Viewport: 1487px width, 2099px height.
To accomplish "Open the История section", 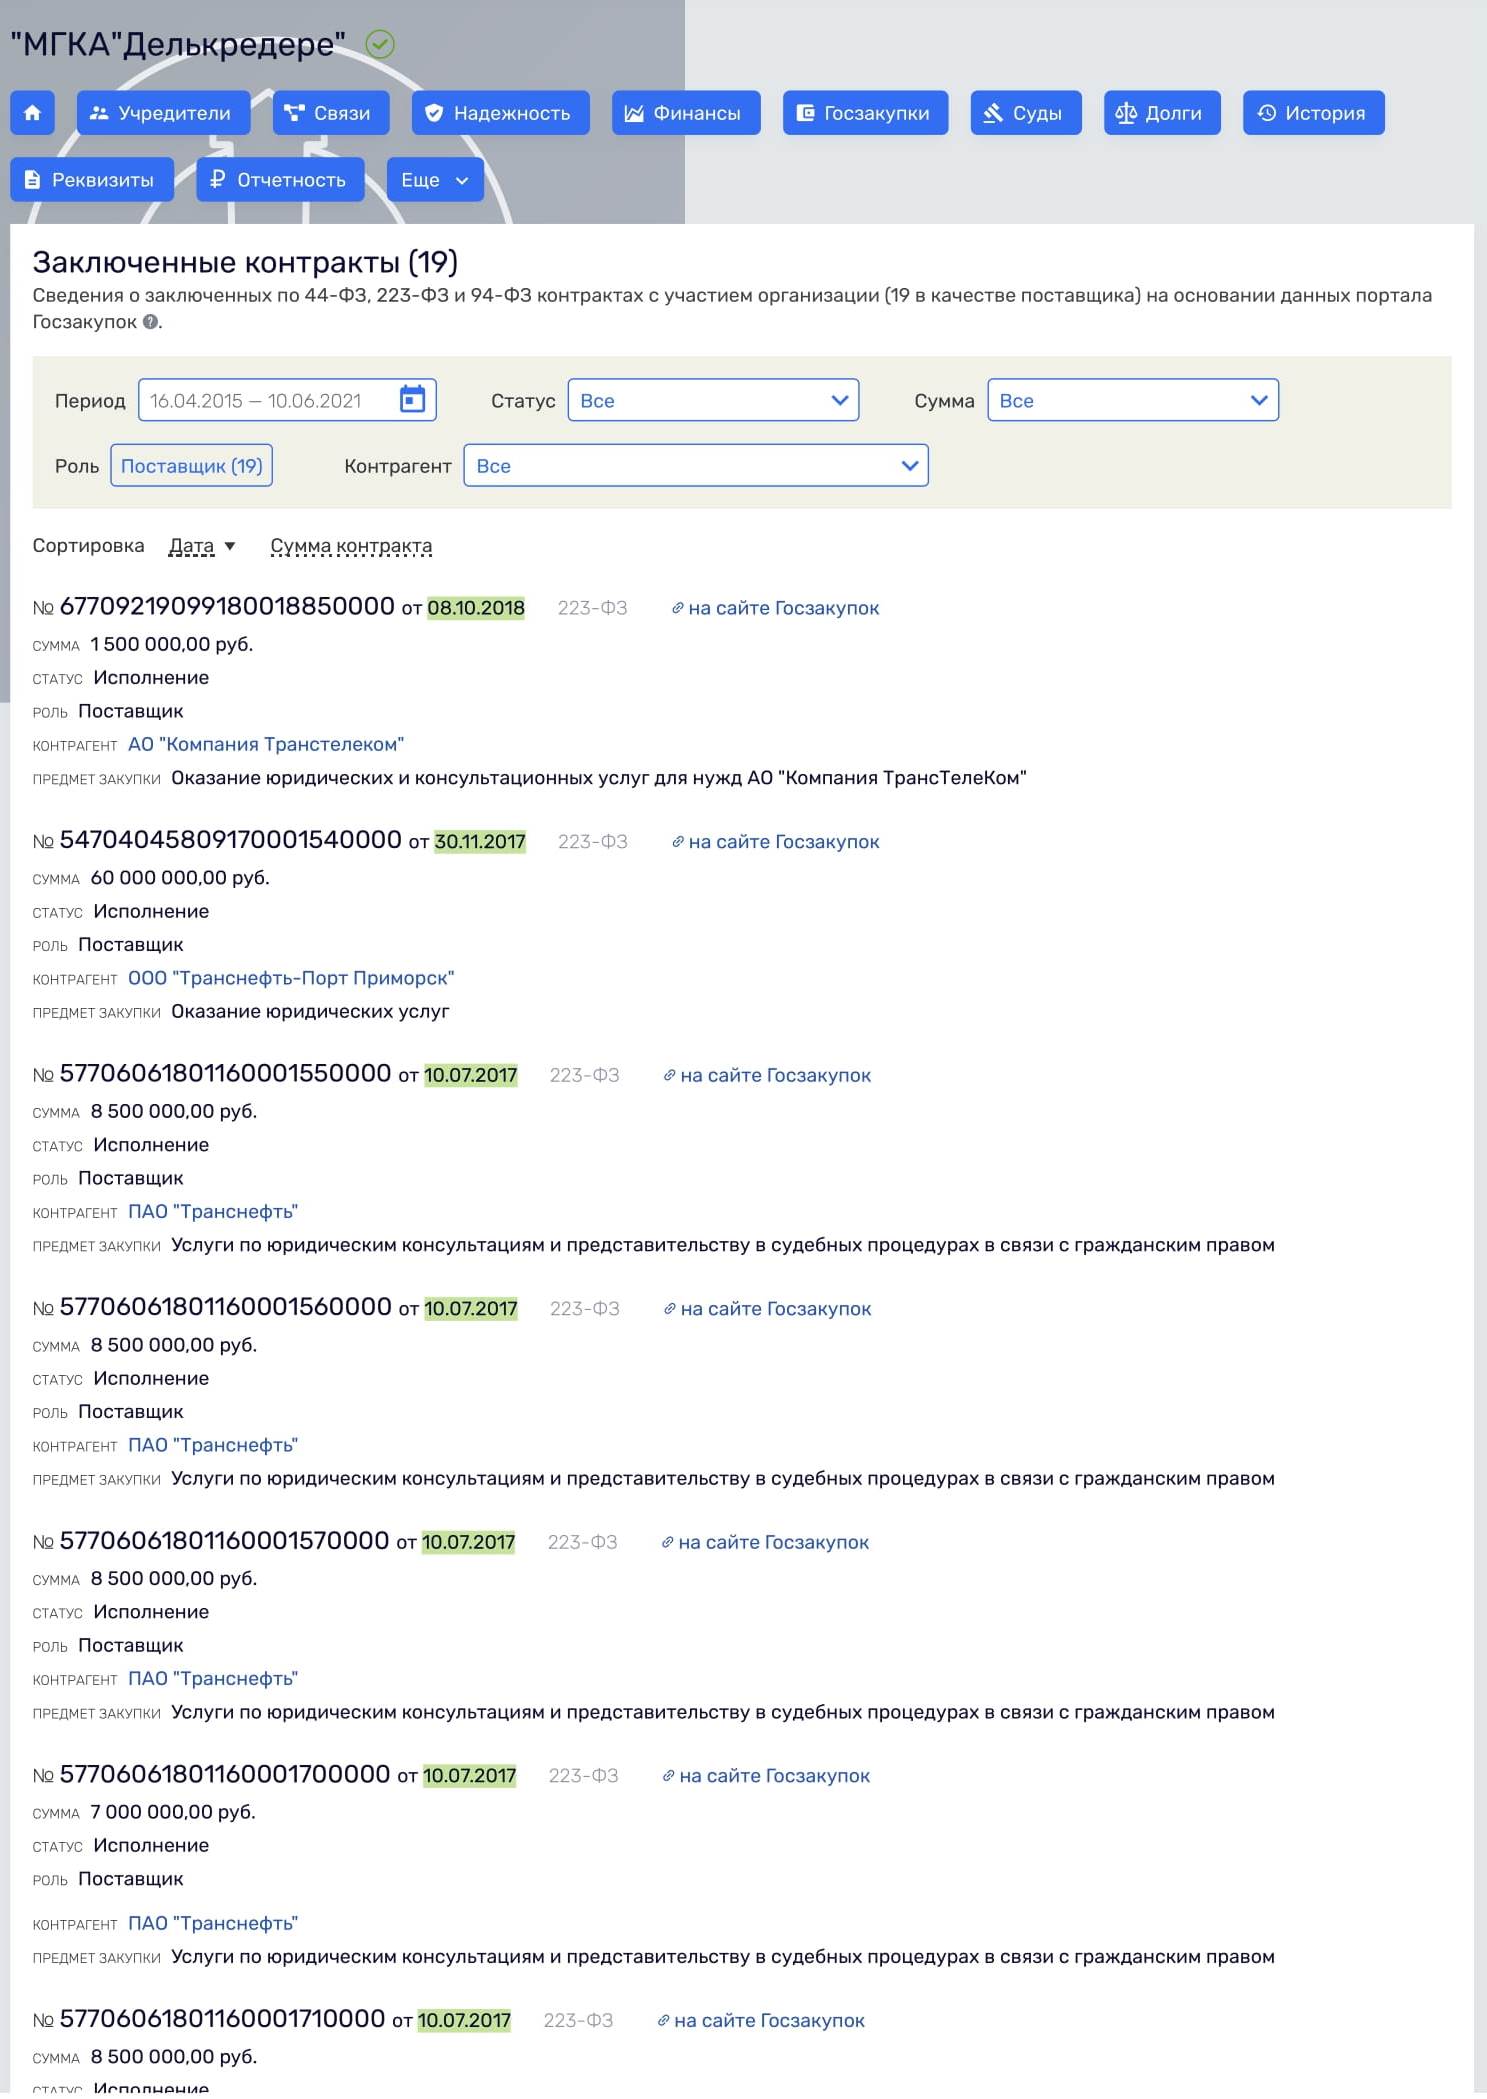I will pyautogui.click(x=1314, y=113).
